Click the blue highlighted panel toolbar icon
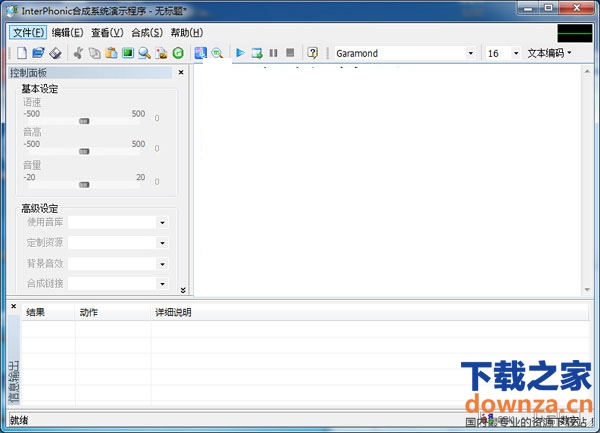 tap(201, 53)
